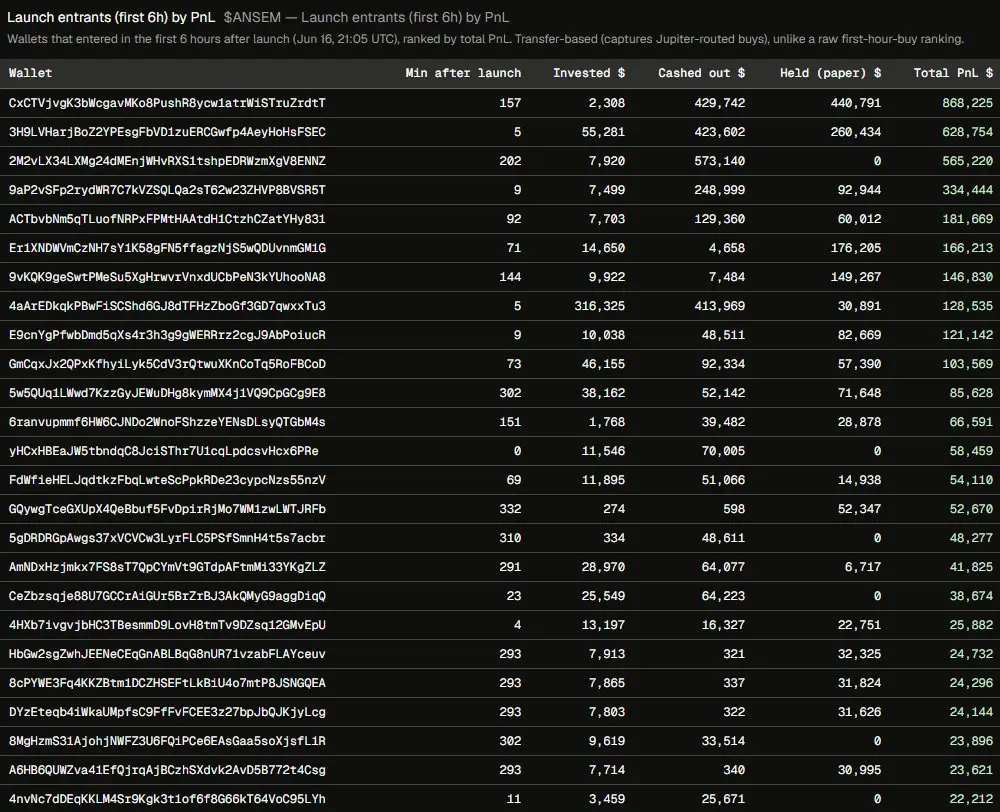1000x812 pixels.
Task: Click Invested value 28,970
Action: point(603,567)
